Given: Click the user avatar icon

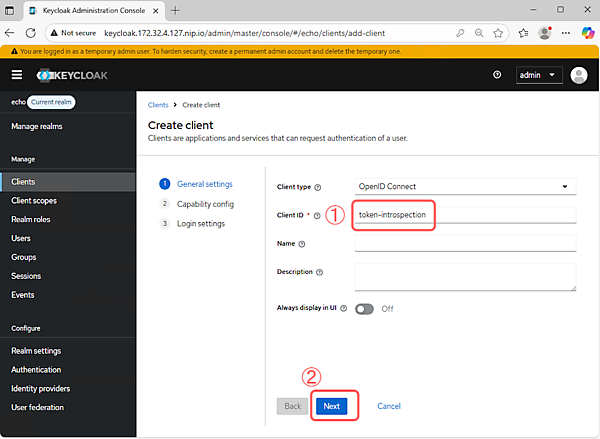Looking at the screenshot, I should click(x=579, y=75).
